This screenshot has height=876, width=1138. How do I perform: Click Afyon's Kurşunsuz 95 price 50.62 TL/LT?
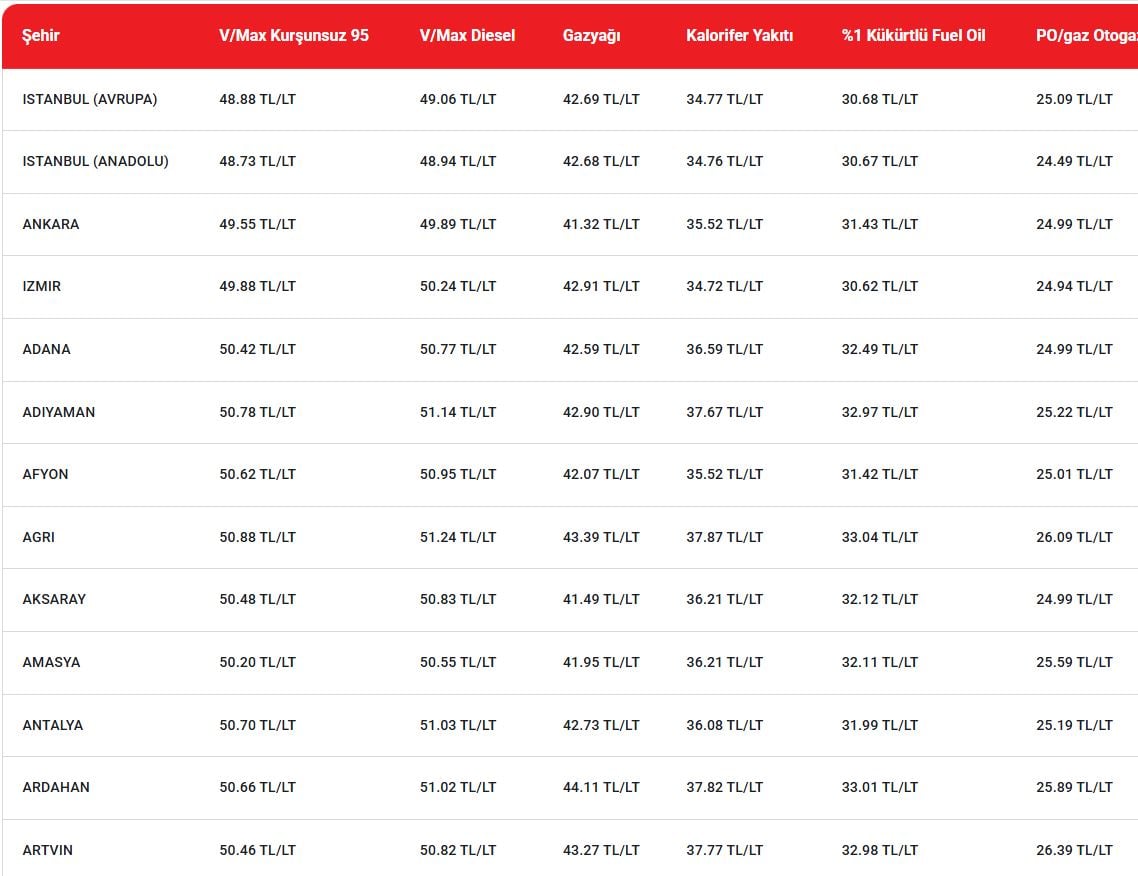click(258, 474)
